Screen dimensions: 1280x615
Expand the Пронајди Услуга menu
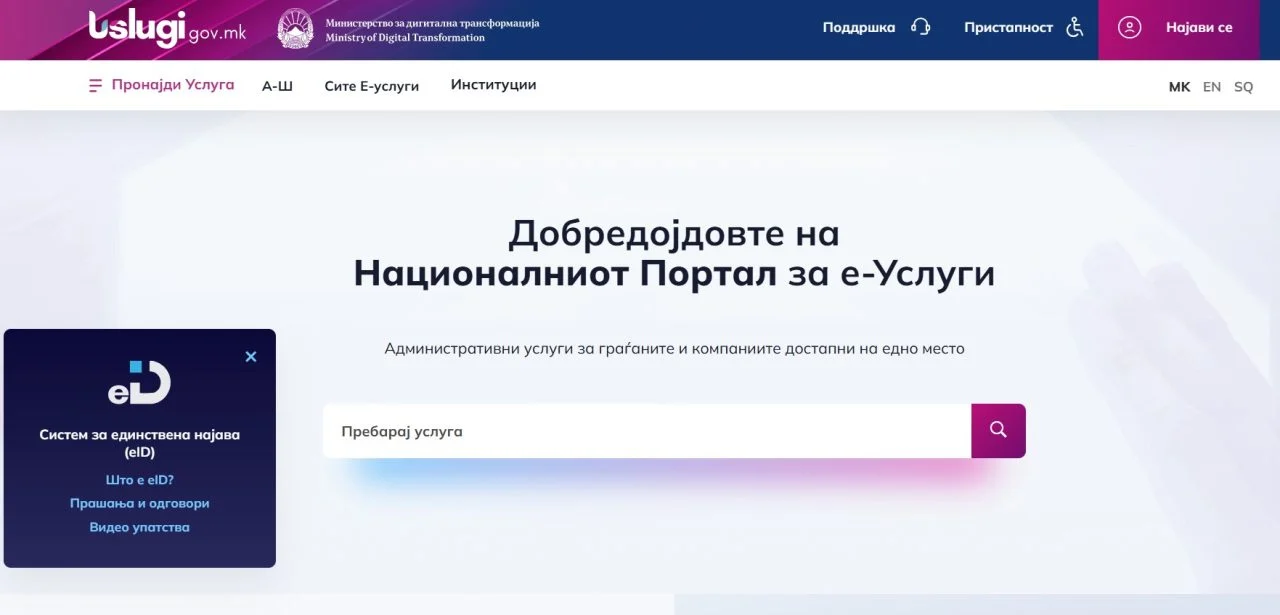tap(172, 85)
